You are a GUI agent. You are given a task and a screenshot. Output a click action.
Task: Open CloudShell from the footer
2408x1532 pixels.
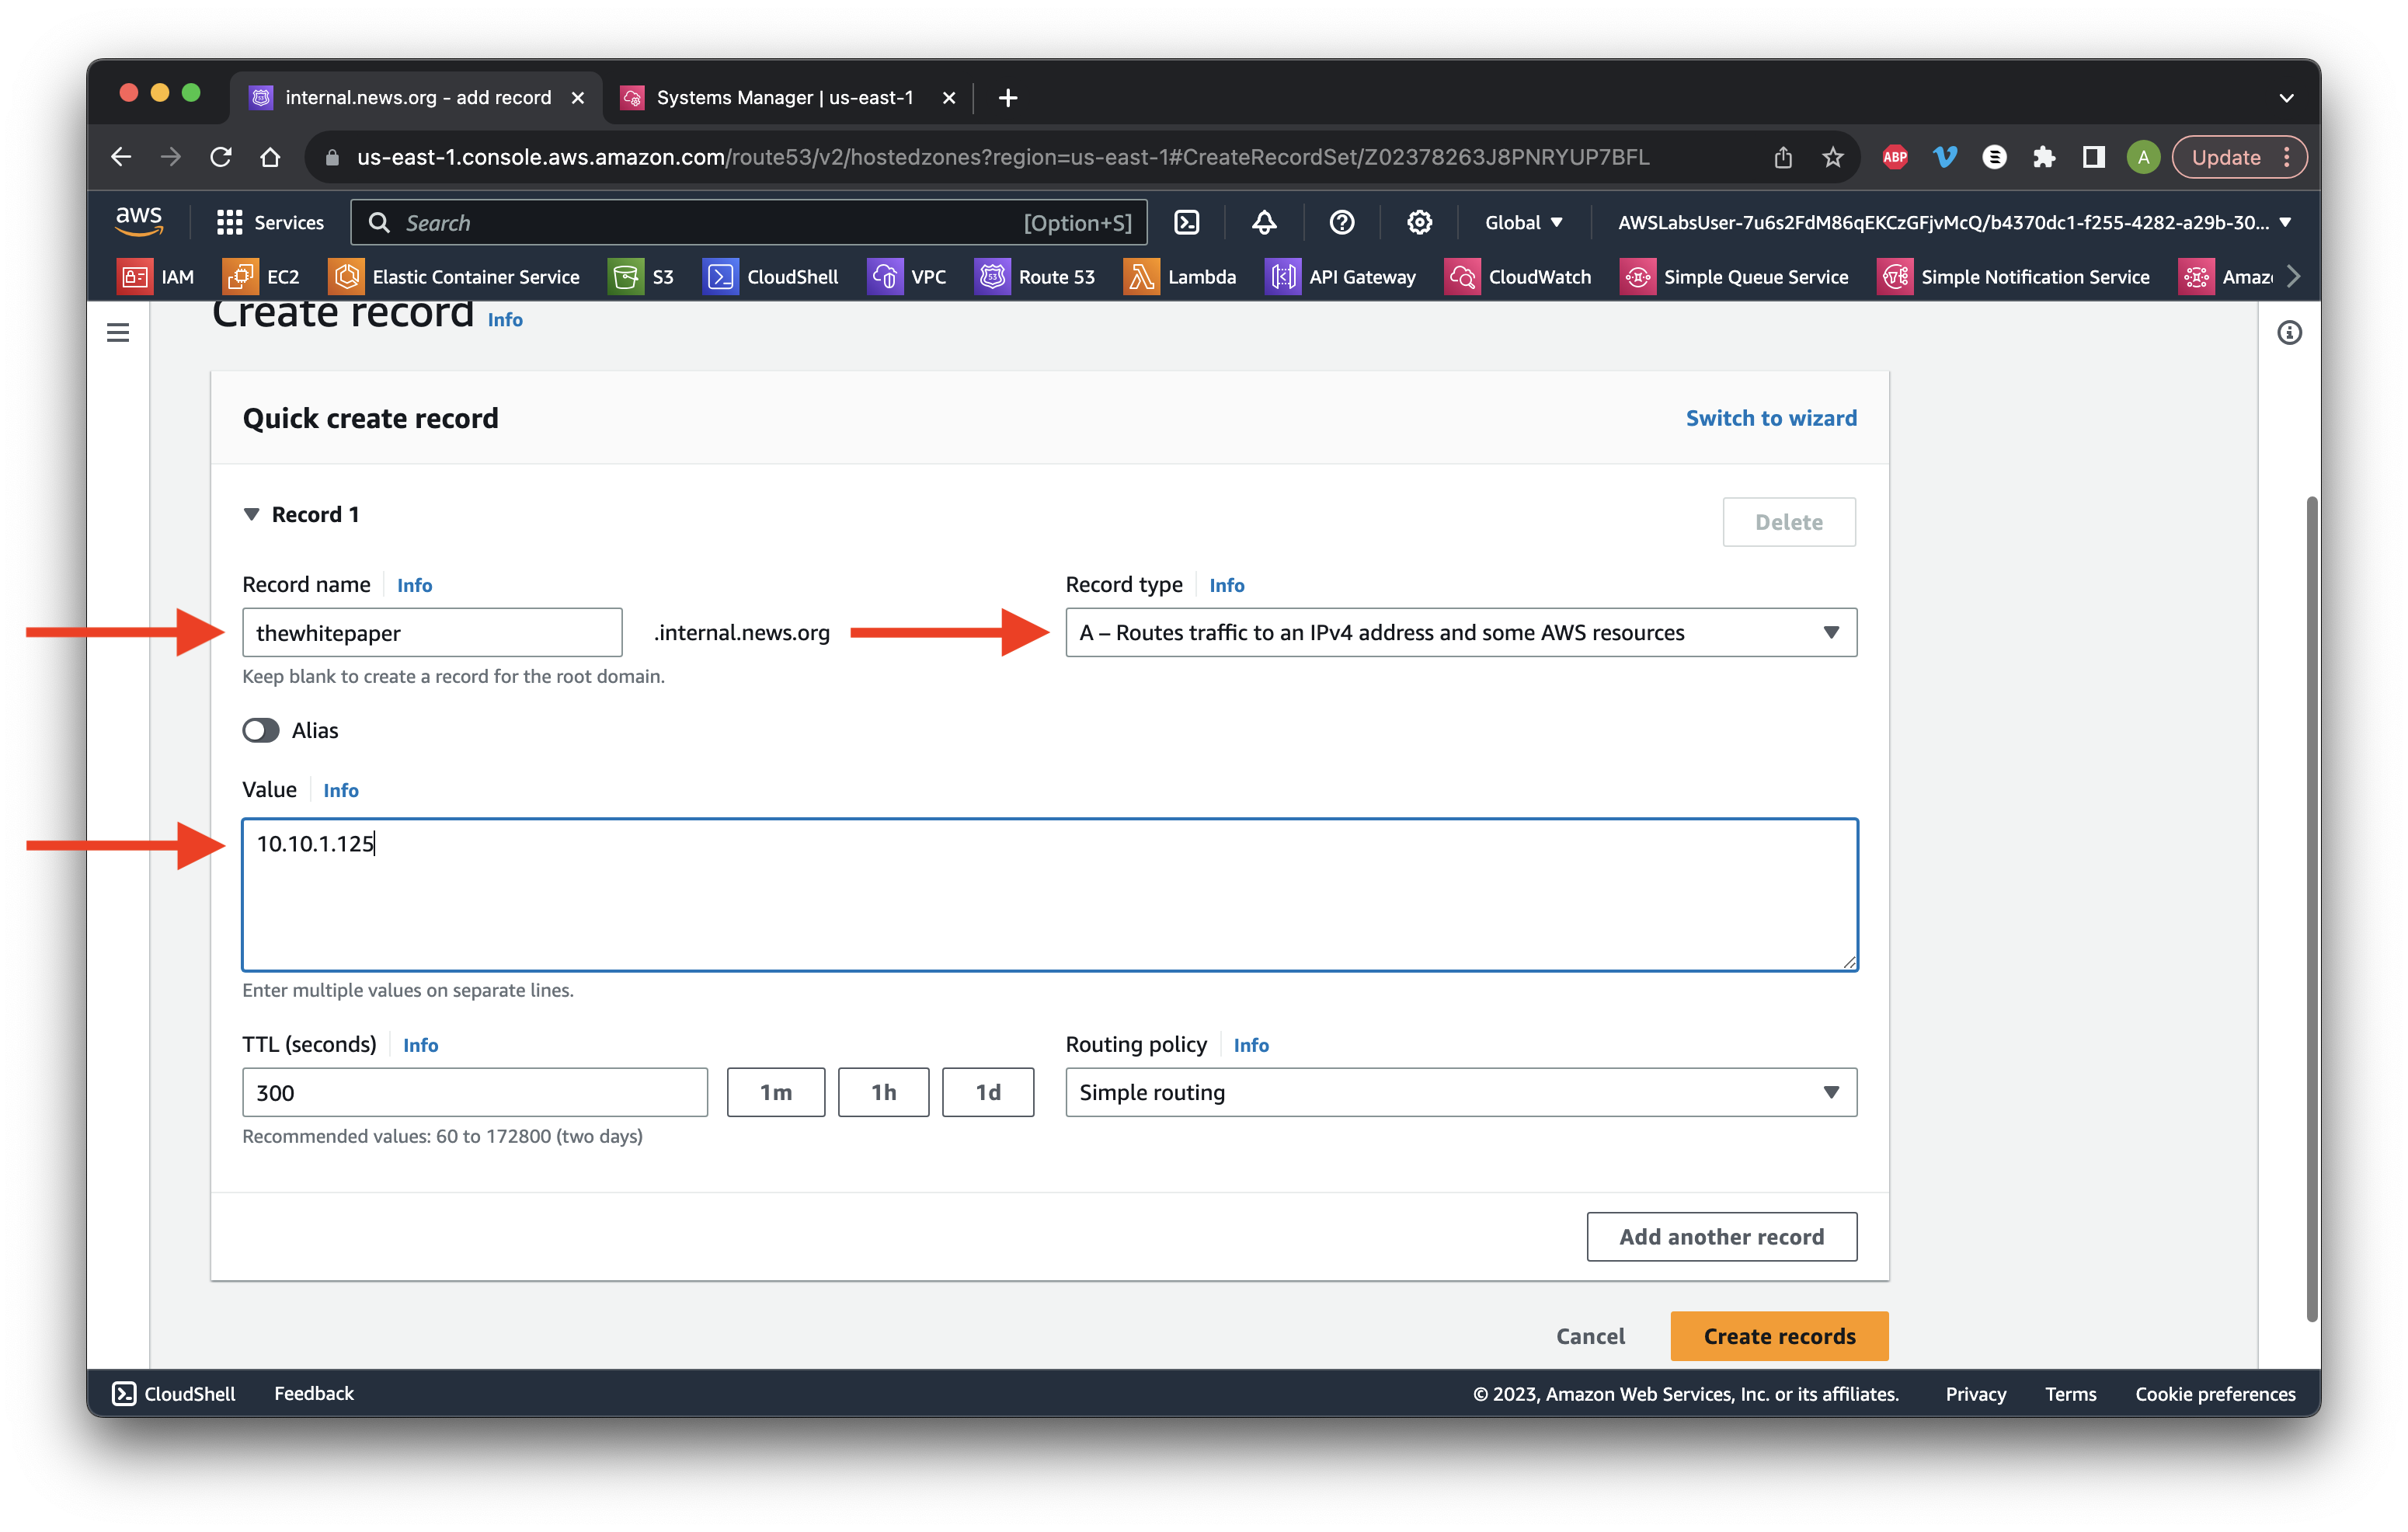(x=174, y=1393)
